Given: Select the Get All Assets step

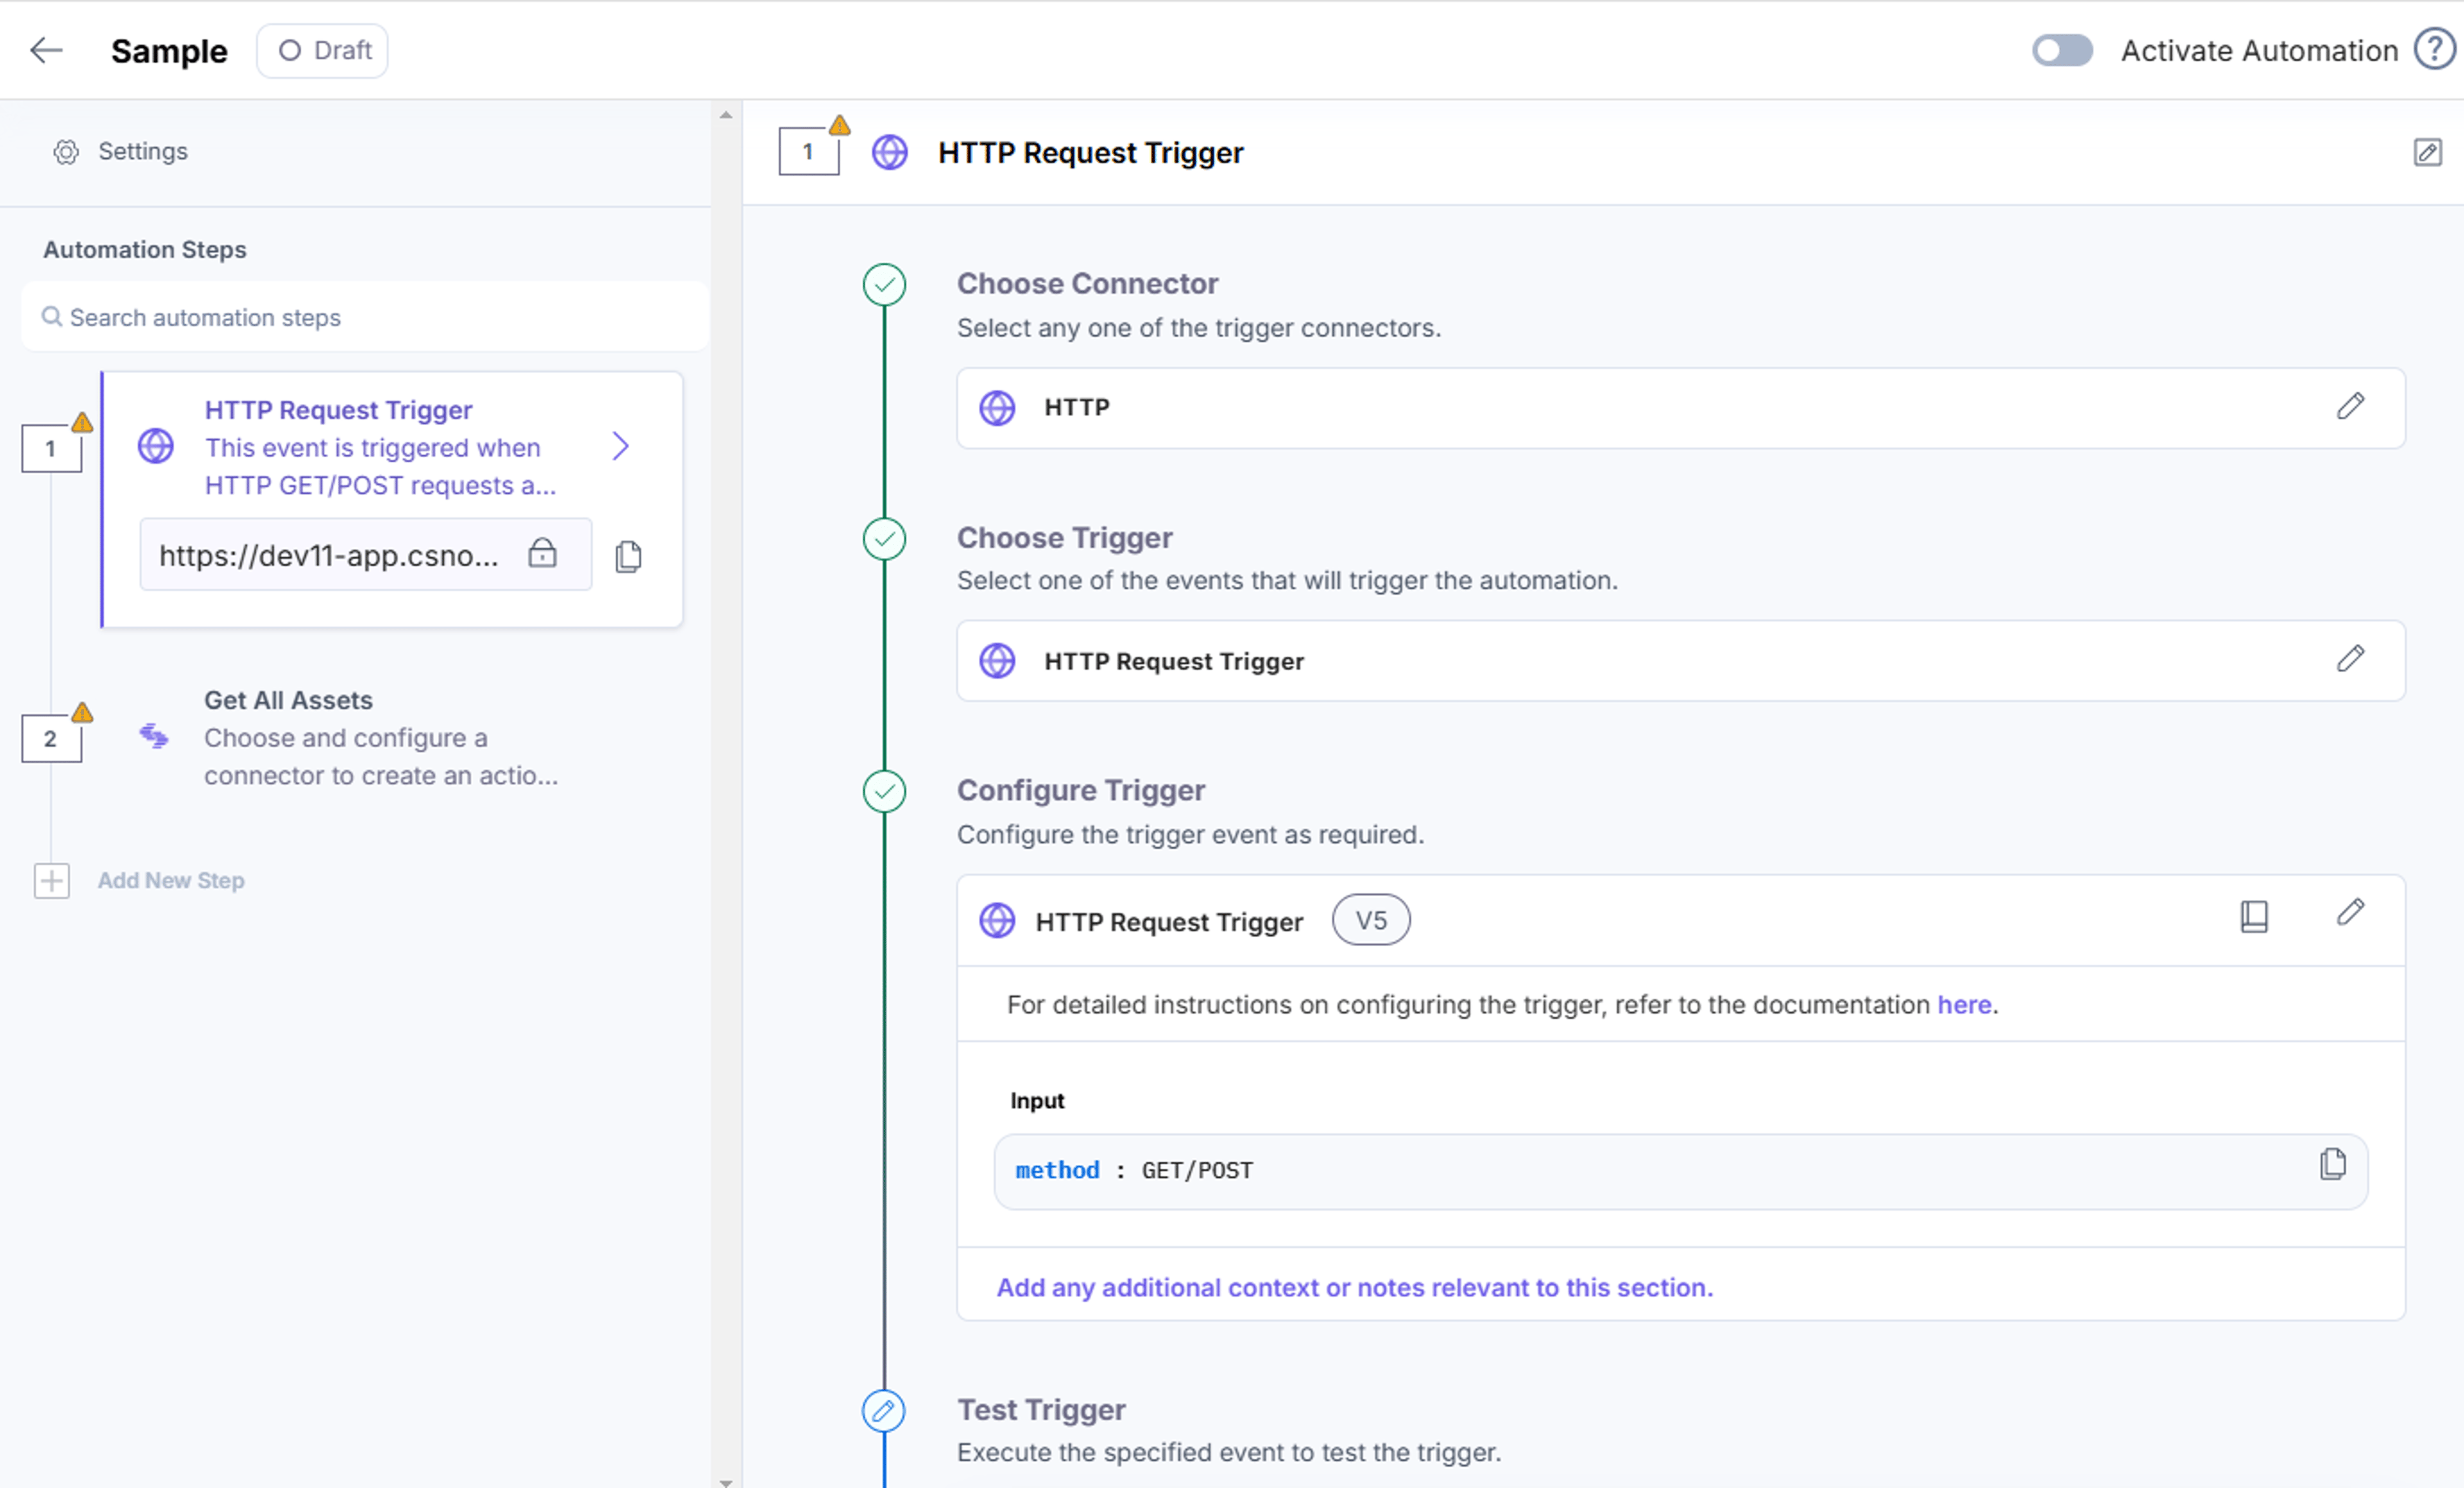Looking at the screenshot, I should 380,738.
